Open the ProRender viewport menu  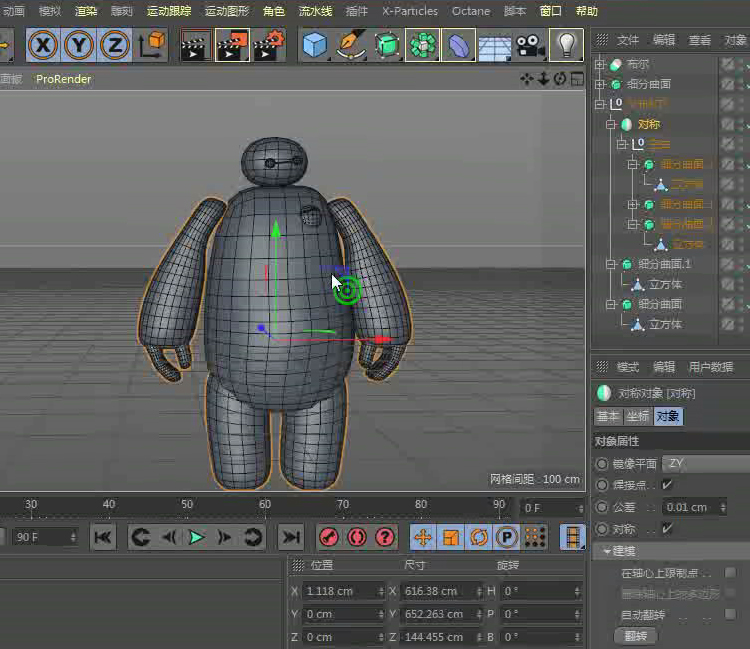tap(64, 79)
